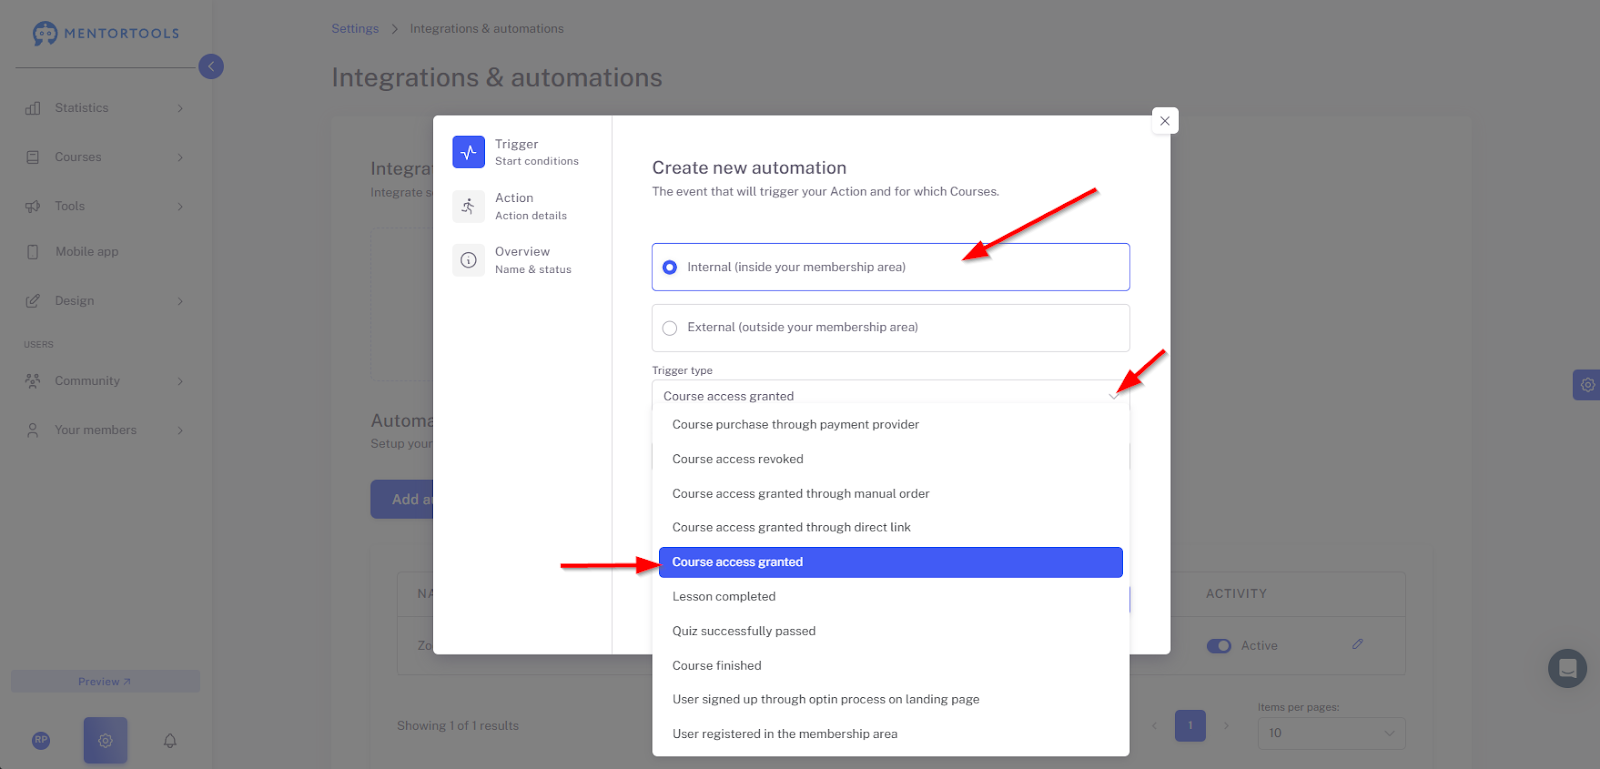Image resolution: width=1600 pixels, height=769 pixels.
Task: Choose User signed up through optin process
Action: [x=890, y=700]
